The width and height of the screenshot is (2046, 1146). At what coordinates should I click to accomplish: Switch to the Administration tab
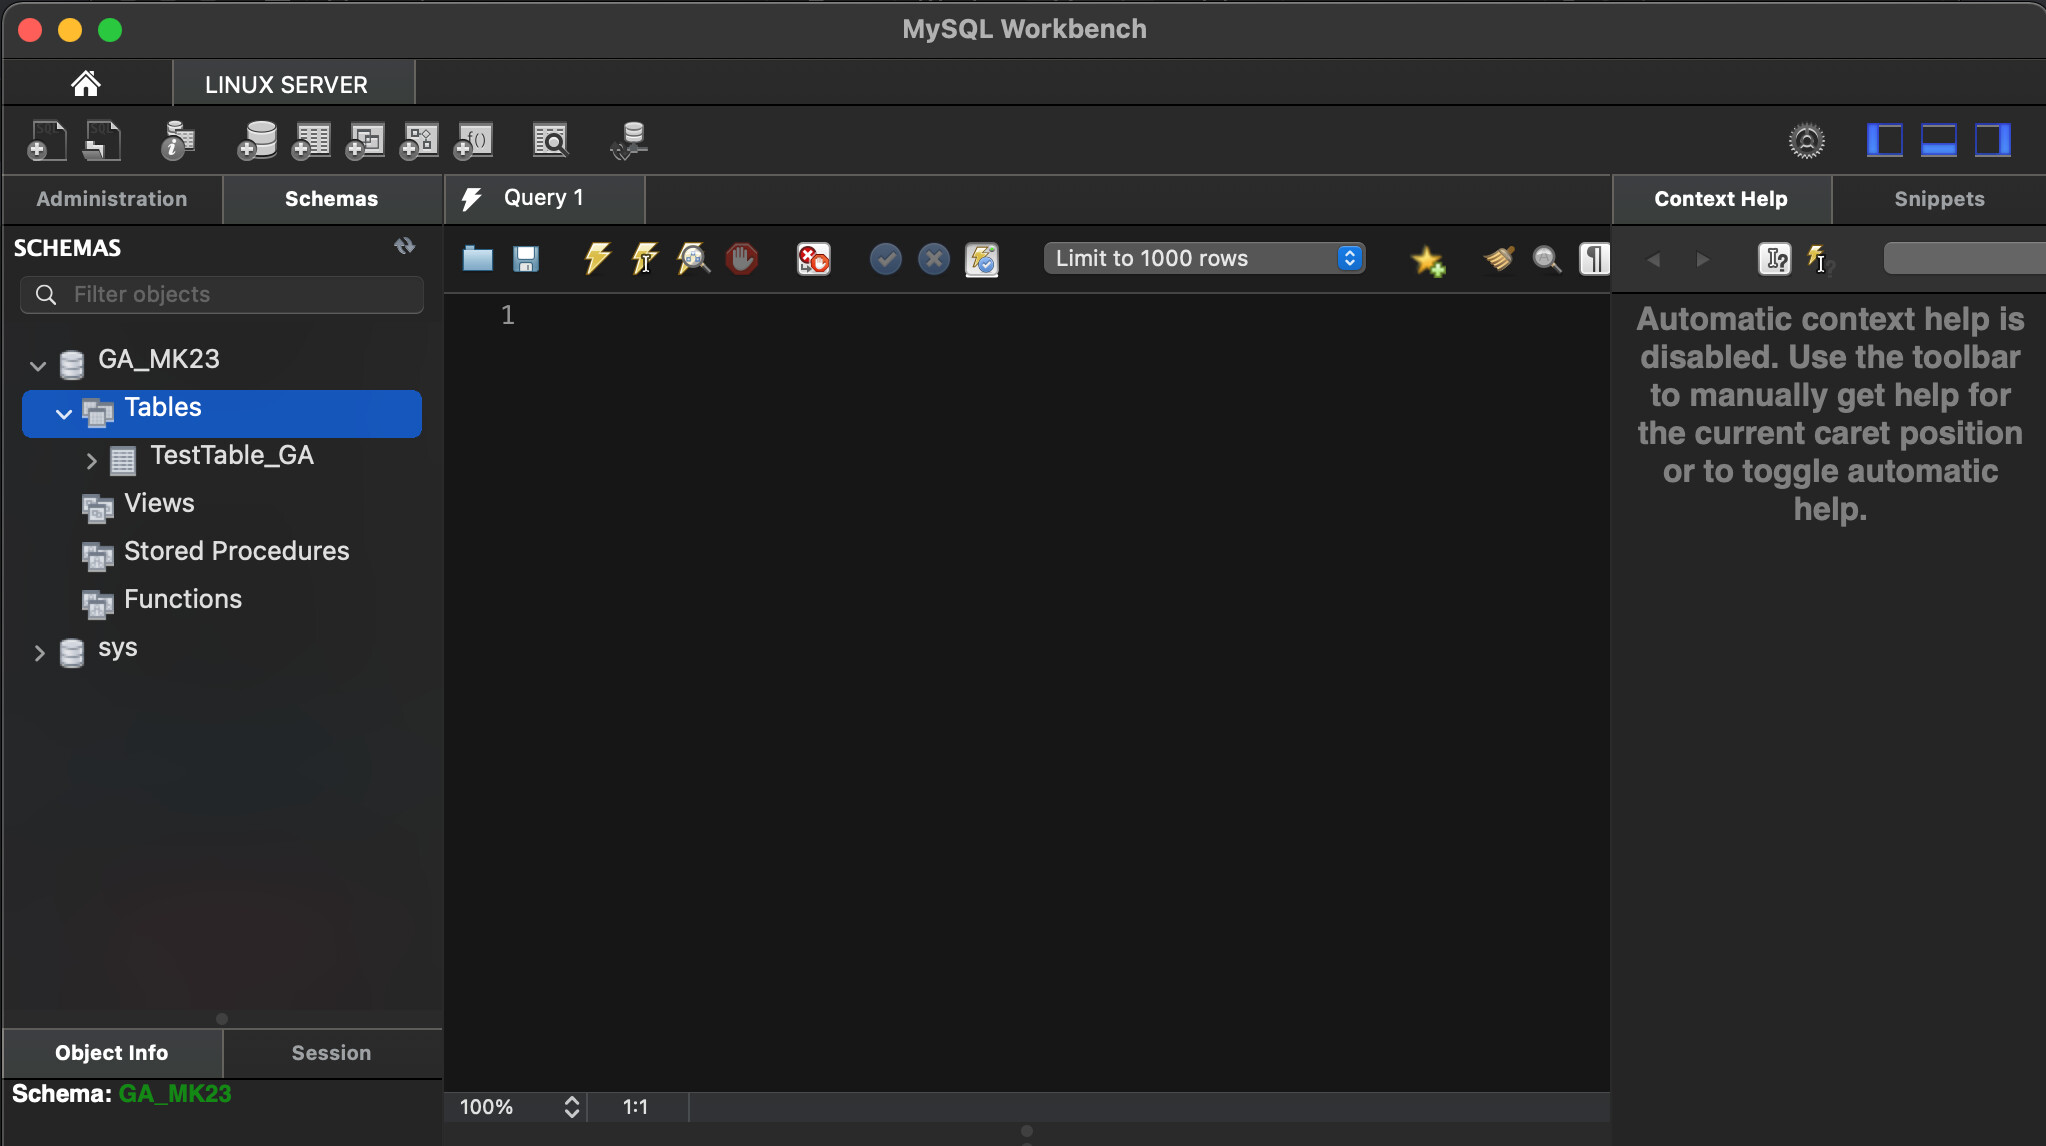[x=112, y=199]
